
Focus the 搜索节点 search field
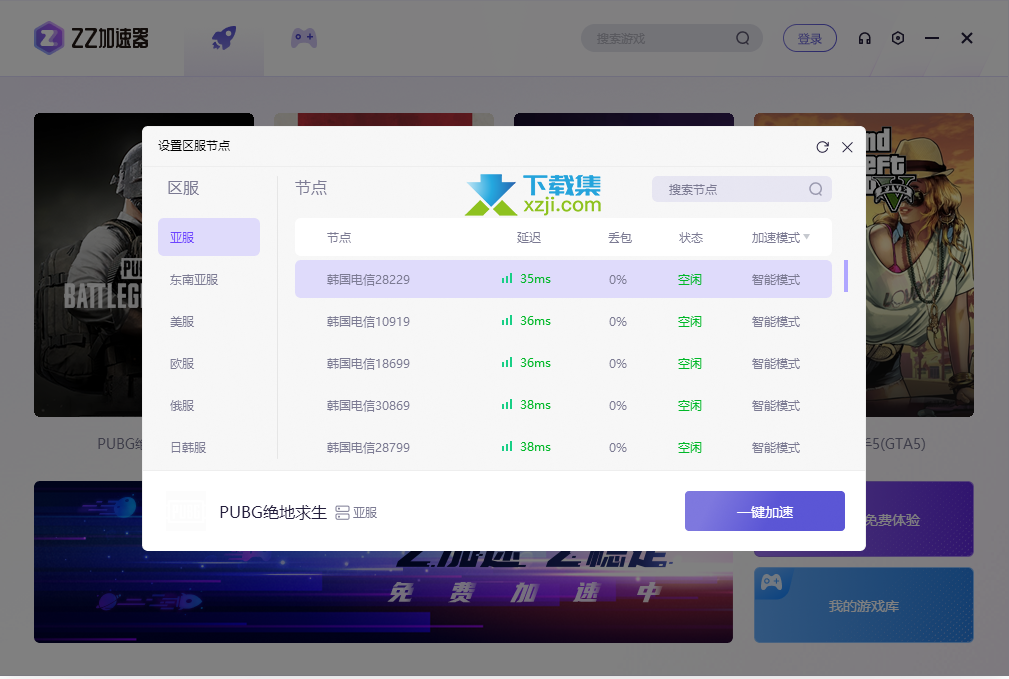pos(741,189)
